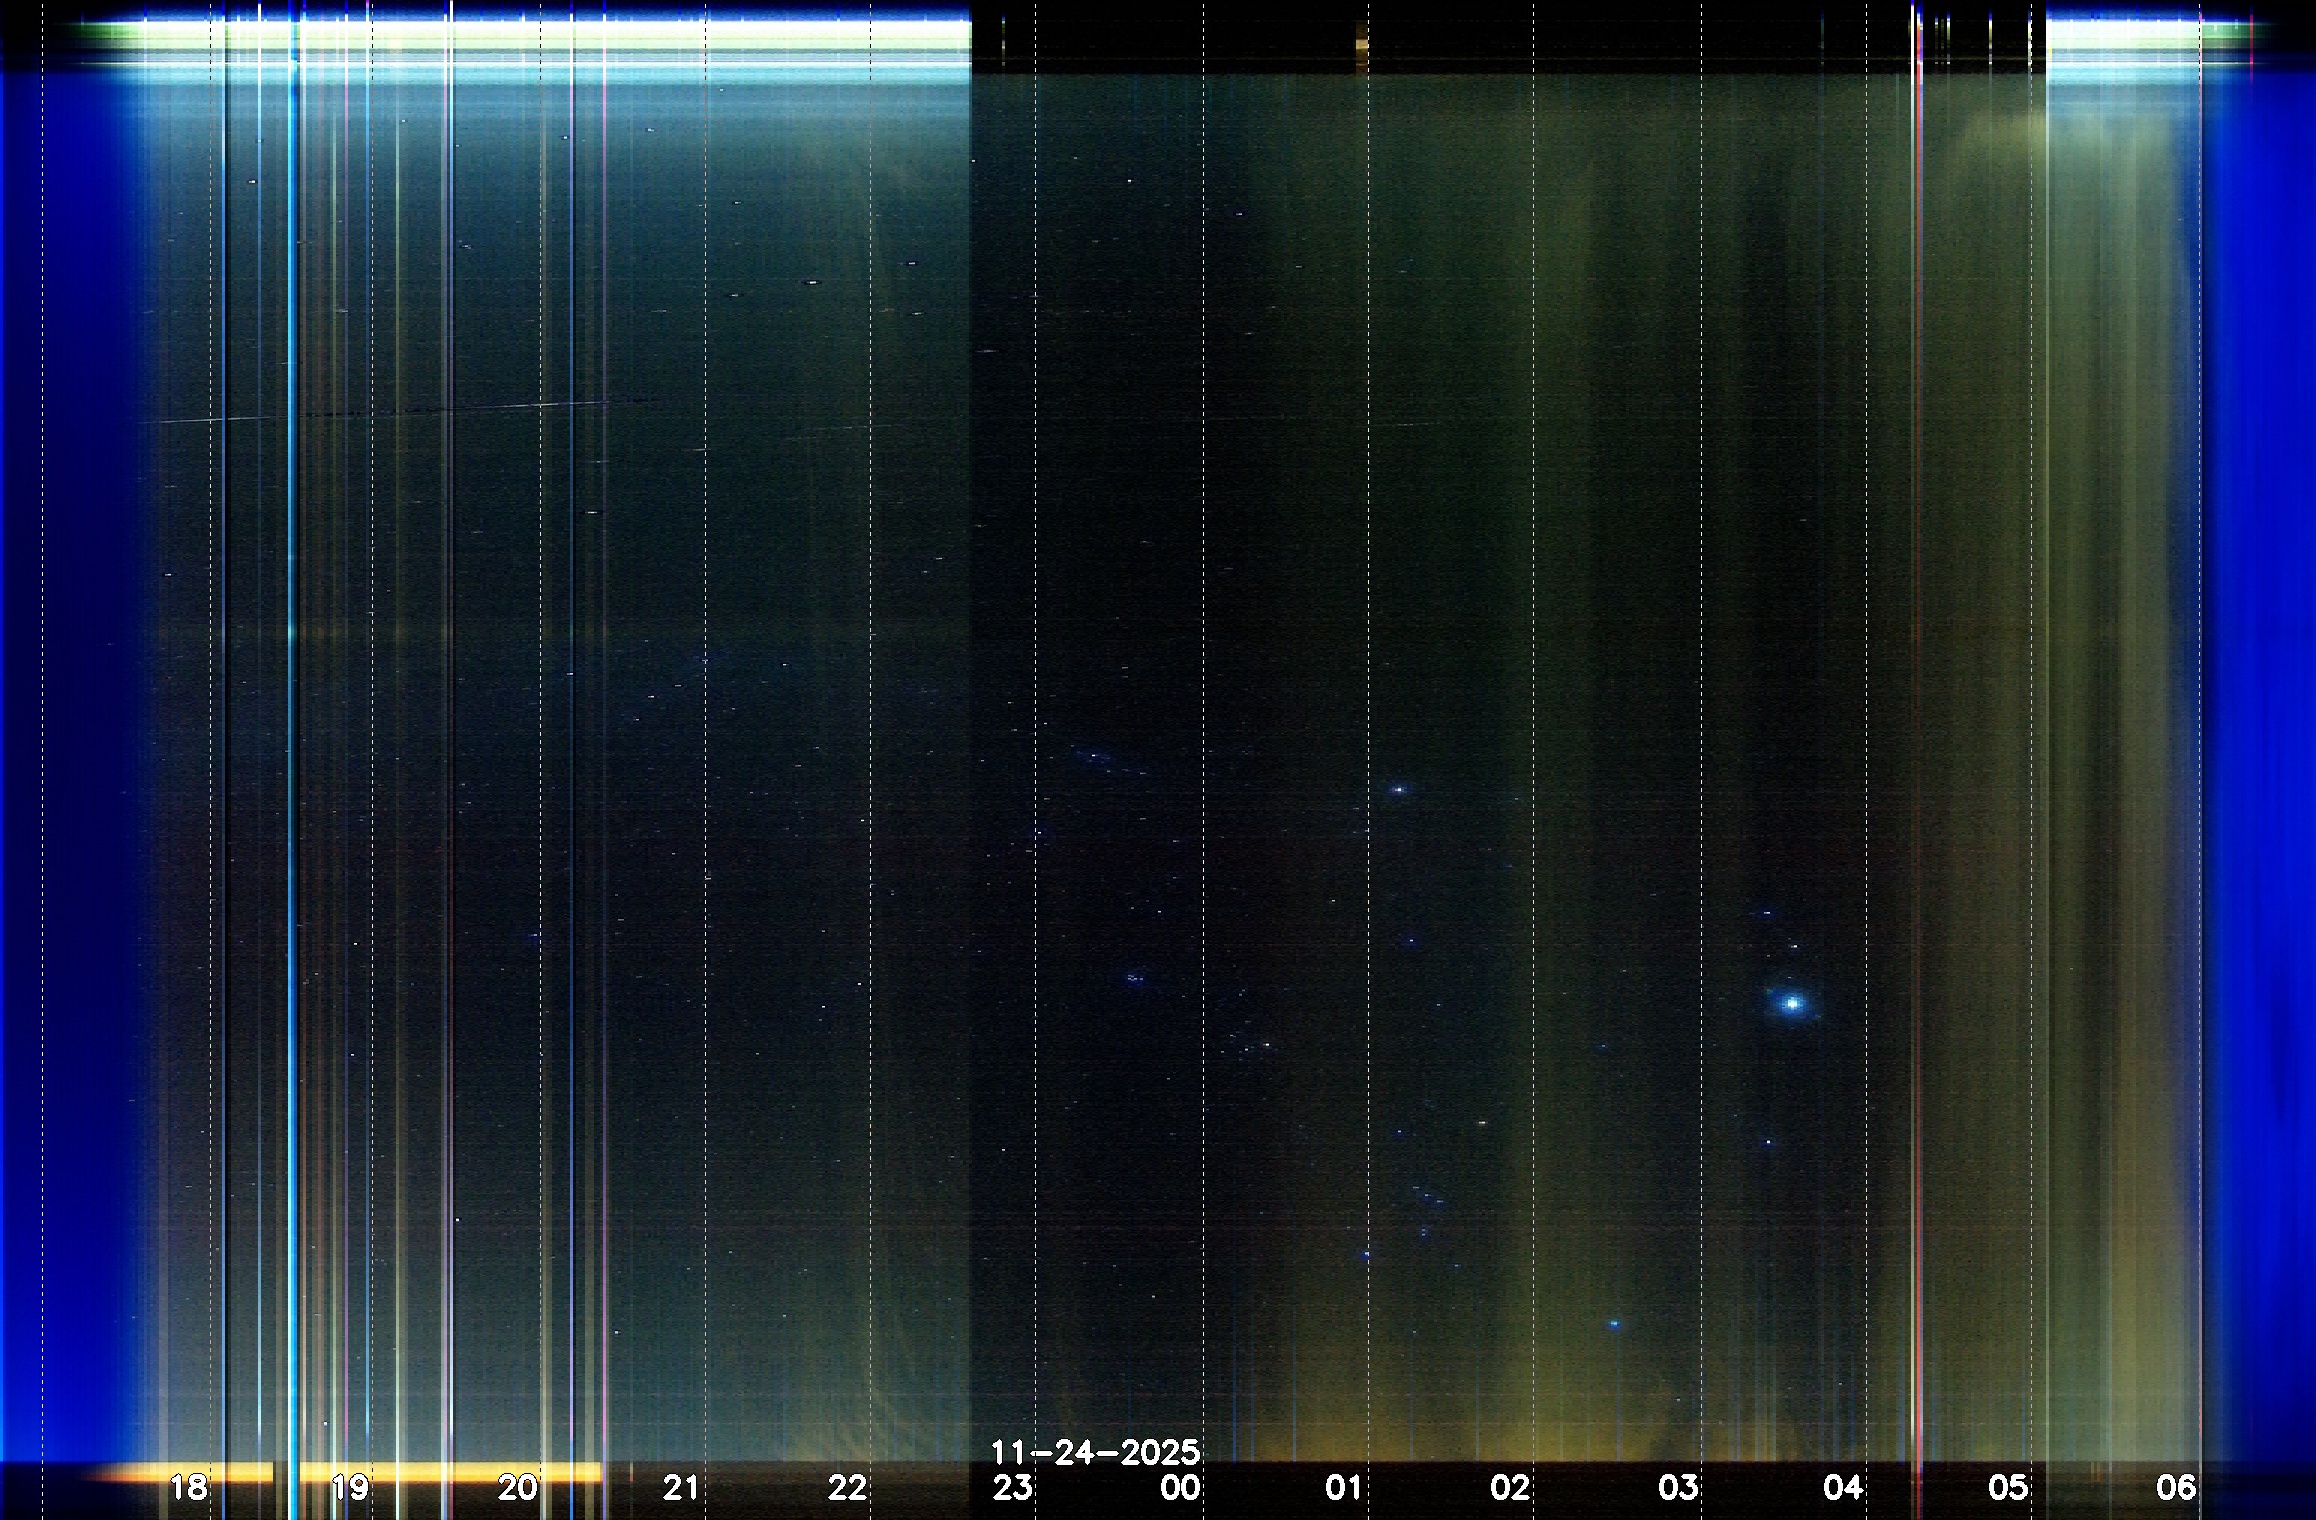Select the 00 midnight hour label

click(x=1180, y=1488)
